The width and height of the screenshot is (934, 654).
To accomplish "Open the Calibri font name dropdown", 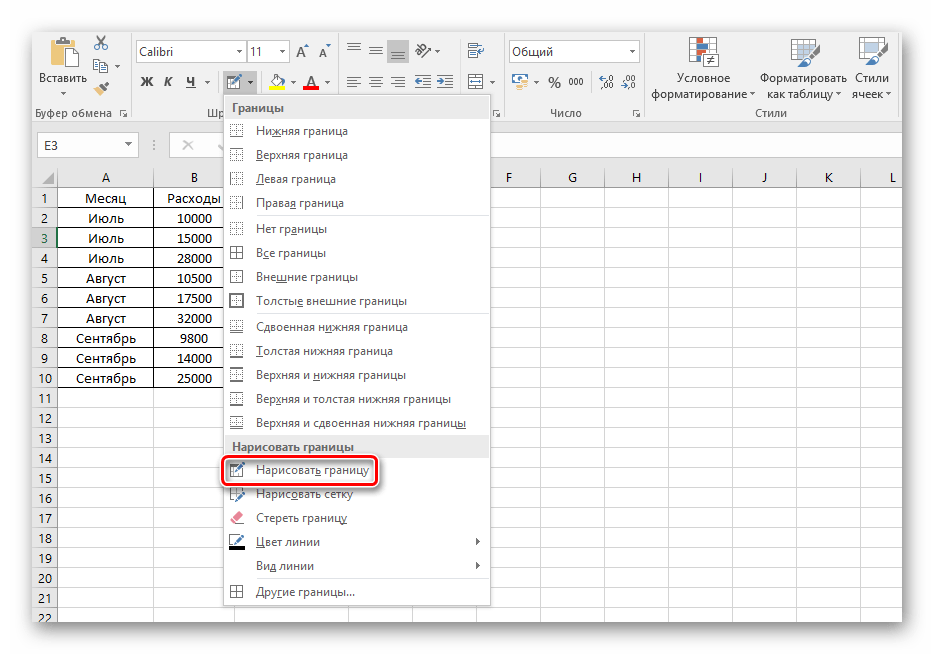I will [x=238, y=51].
